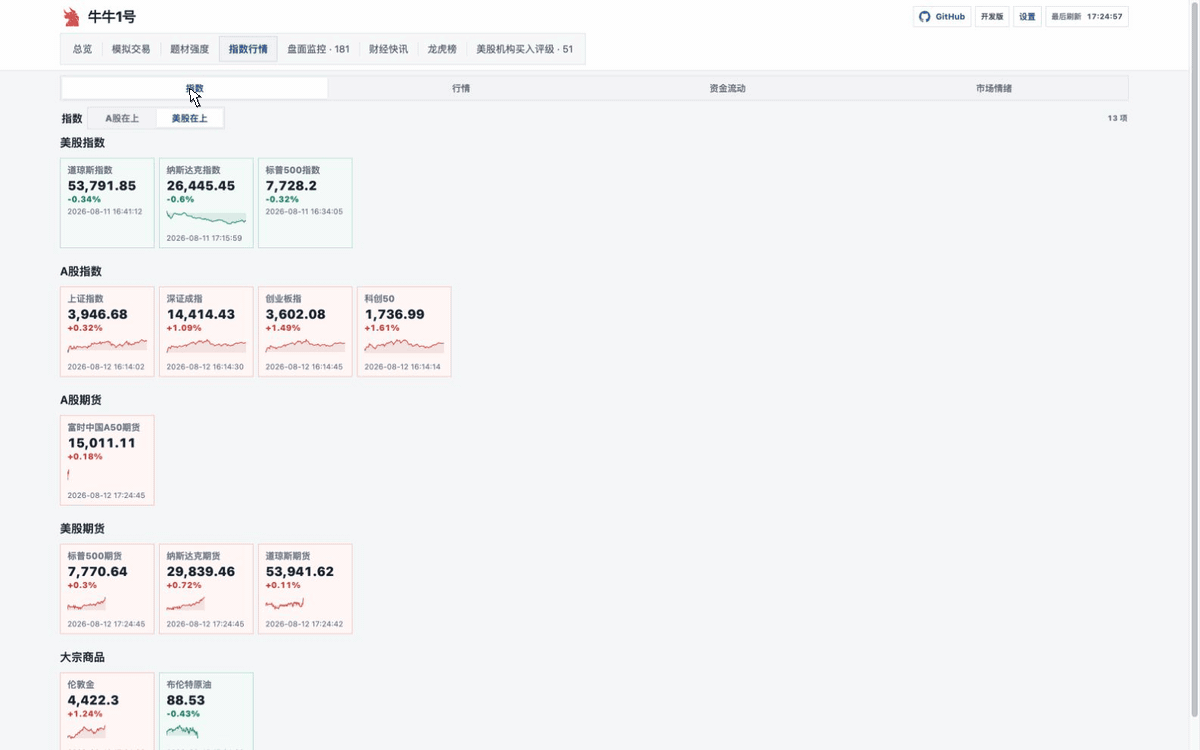Open the 龙虎榜 tab
The width and height of the screenshot is (1200, 750).
coord(442,49)
